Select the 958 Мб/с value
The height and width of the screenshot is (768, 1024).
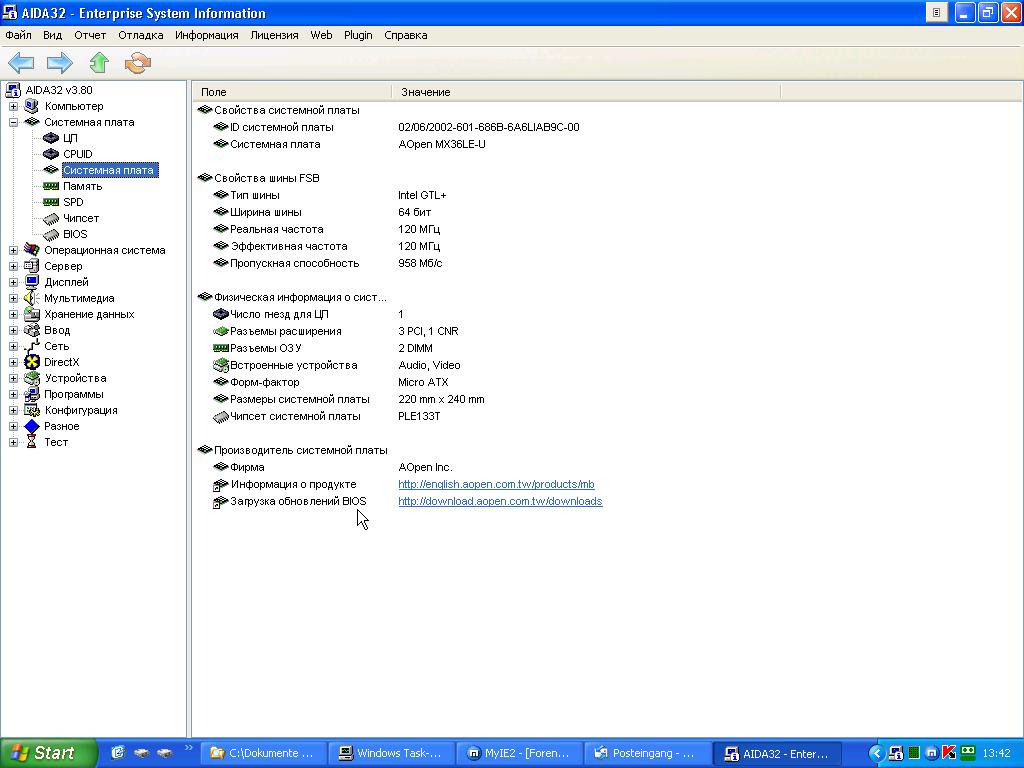pos(420,263)
